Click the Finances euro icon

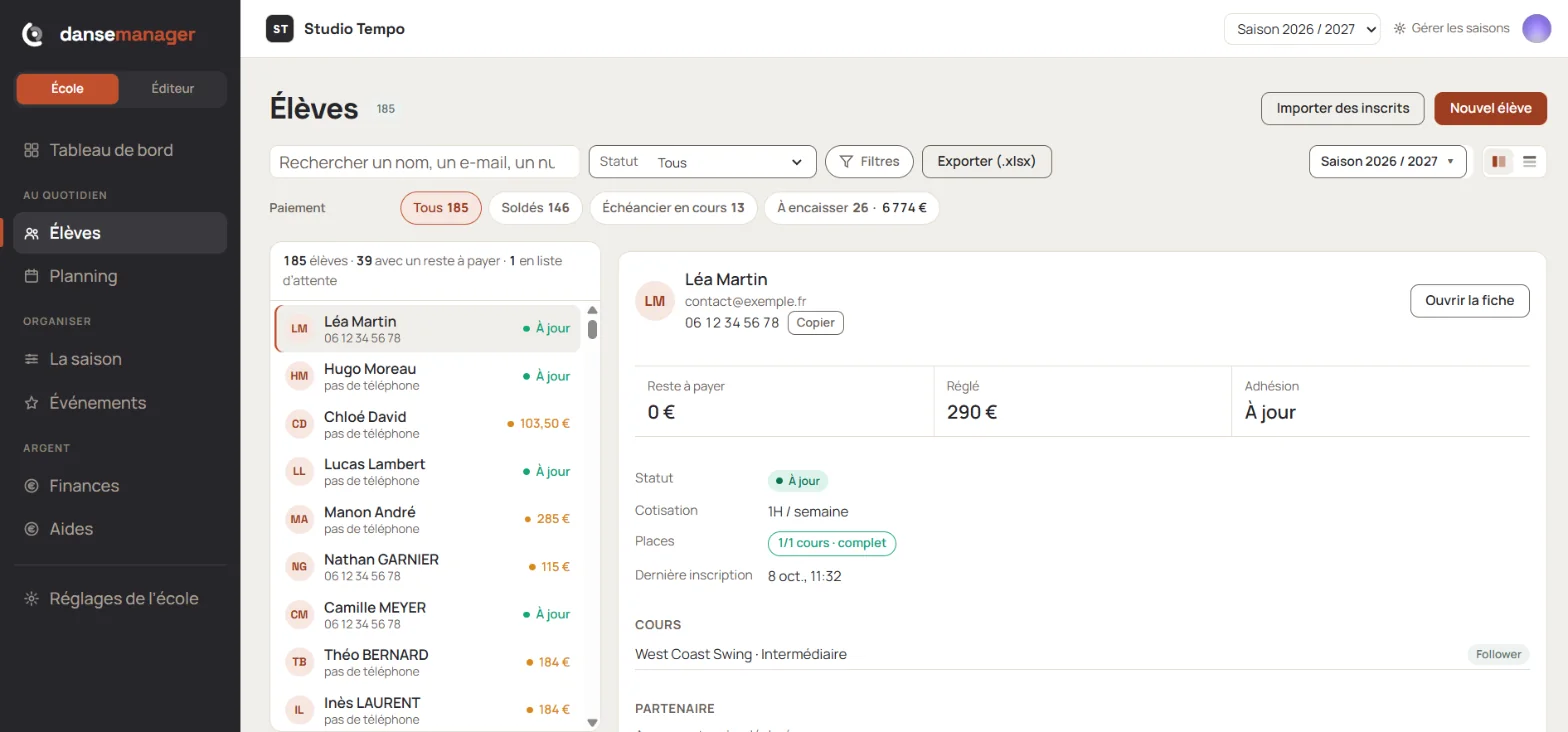click(32, 486)
